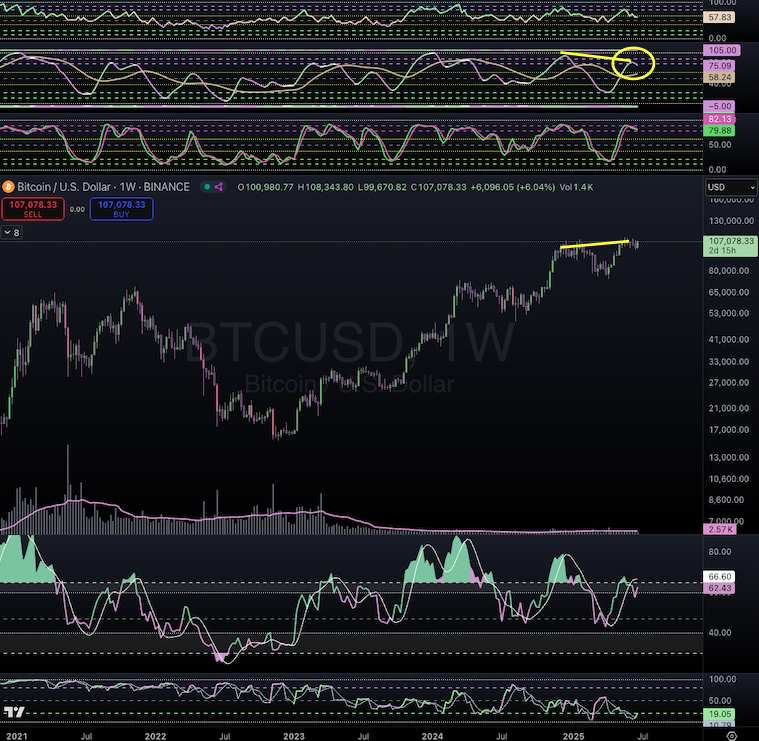Click the 2021 label on time axis

point(16,736)
